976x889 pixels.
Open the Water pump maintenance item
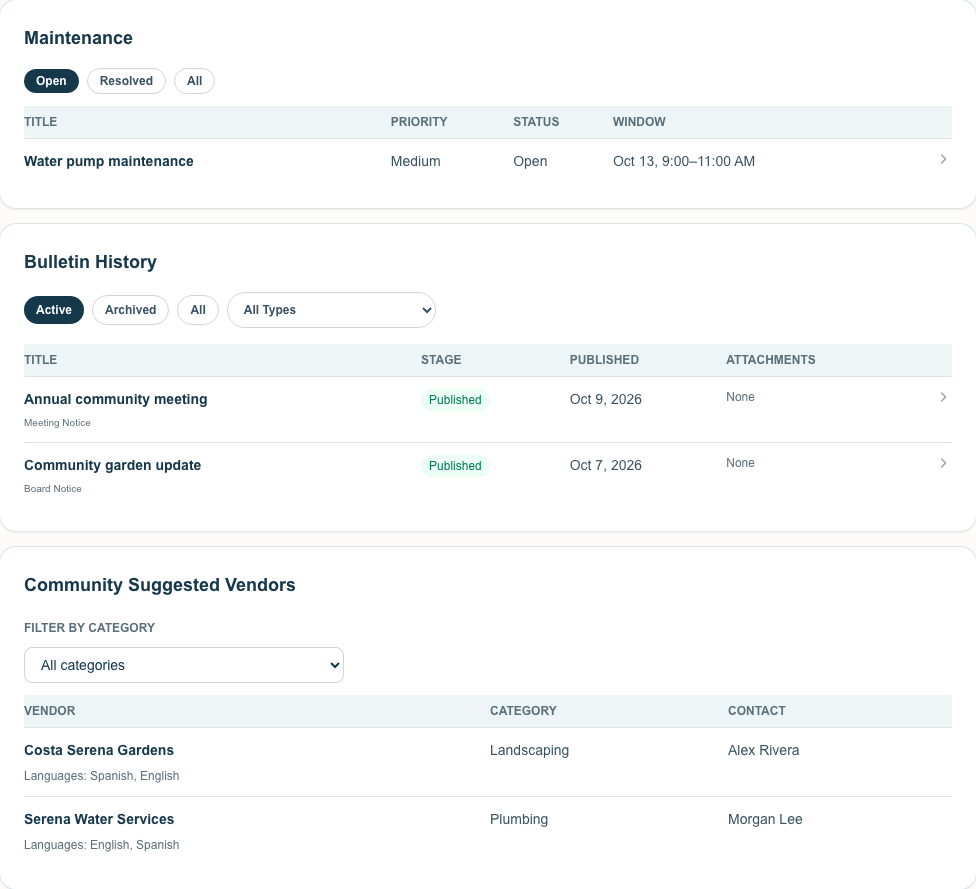(109, 161)
